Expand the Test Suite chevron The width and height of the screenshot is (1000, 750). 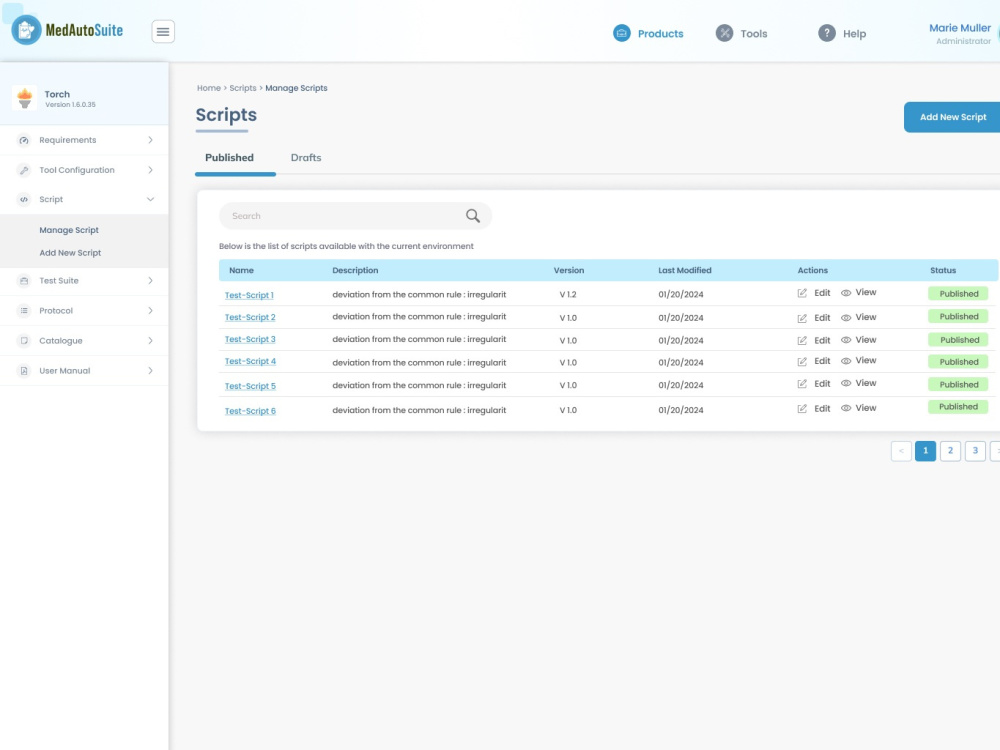151,281
